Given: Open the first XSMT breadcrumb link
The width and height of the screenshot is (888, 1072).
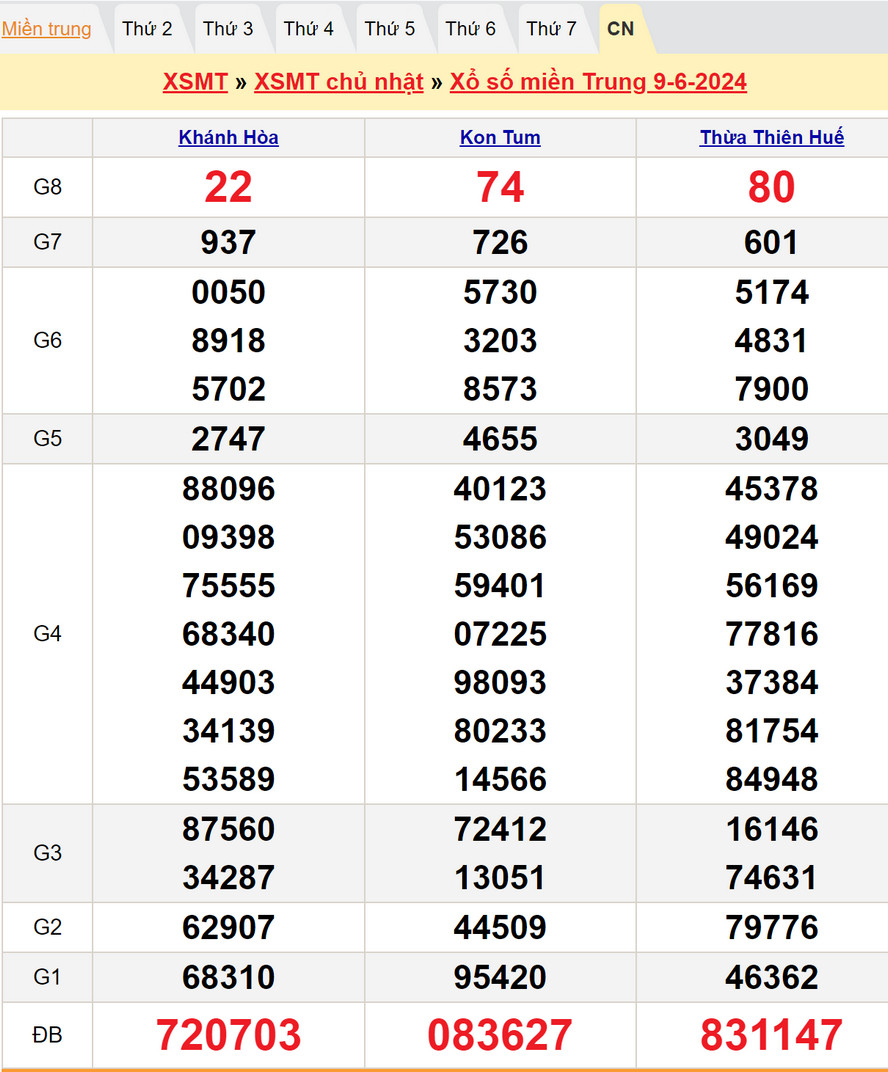Looking at the screenshot, I should pos(195,82).
